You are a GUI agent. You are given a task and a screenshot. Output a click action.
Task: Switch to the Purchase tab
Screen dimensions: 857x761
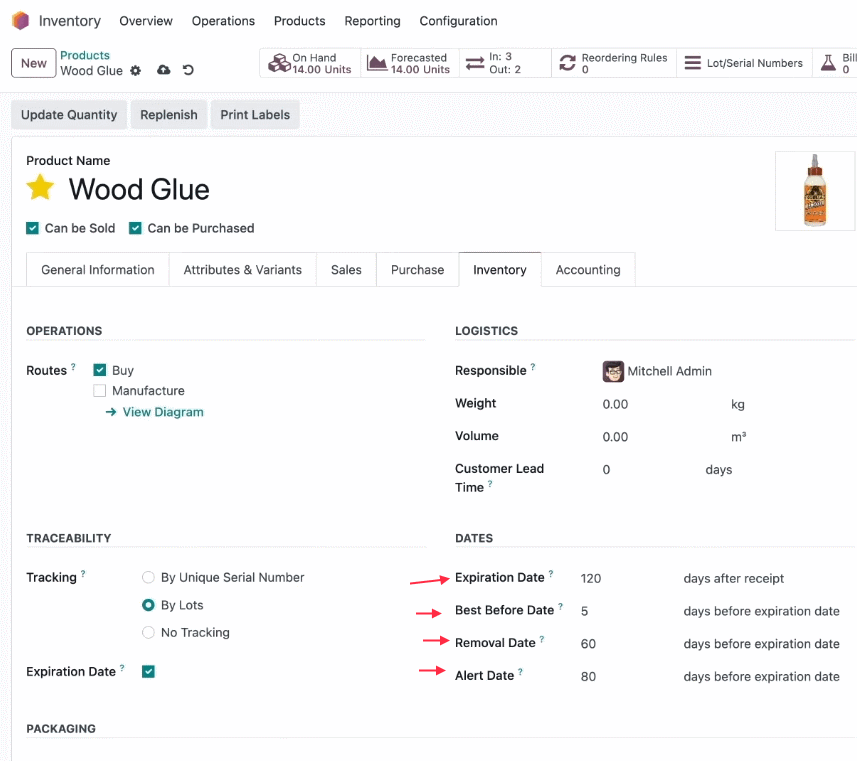[x=418, y=270]
